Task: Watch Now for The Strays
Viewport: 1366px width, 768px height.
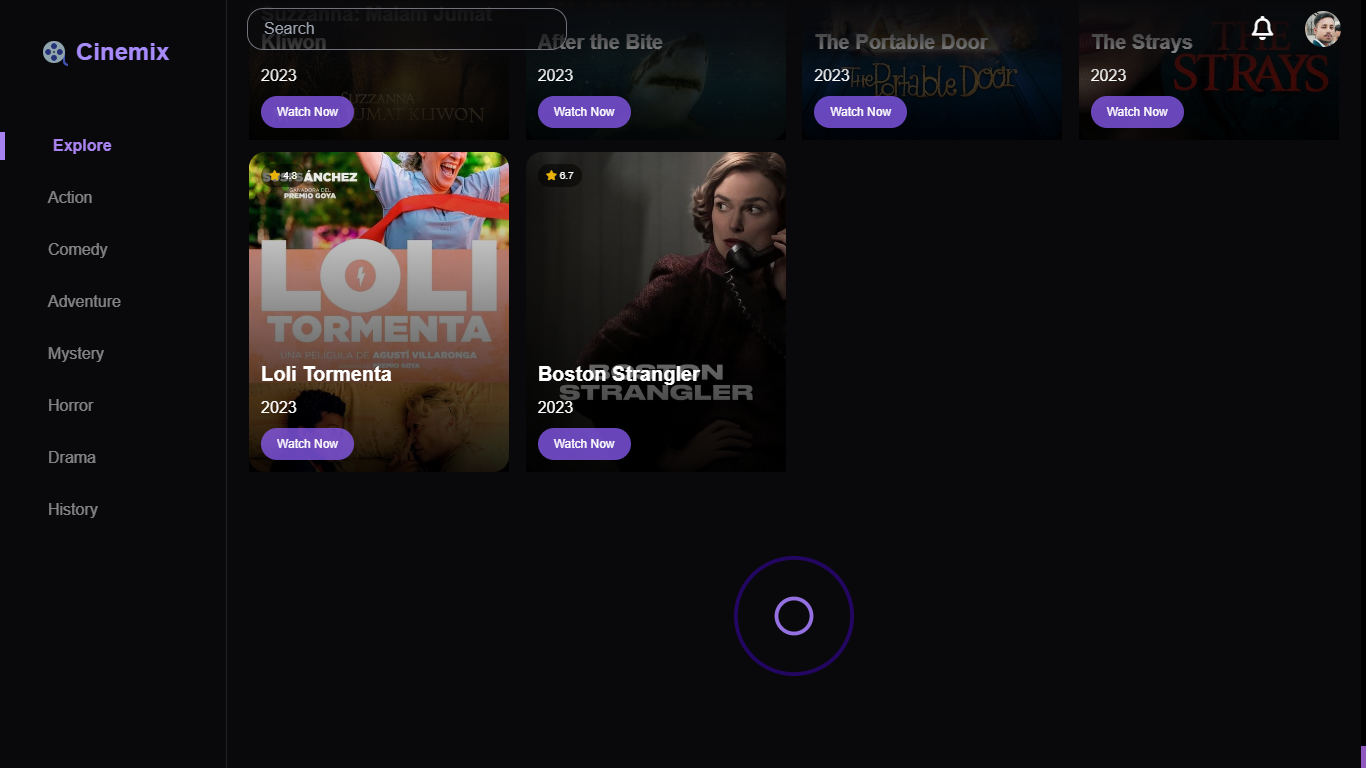Action: click(1137, 112)
